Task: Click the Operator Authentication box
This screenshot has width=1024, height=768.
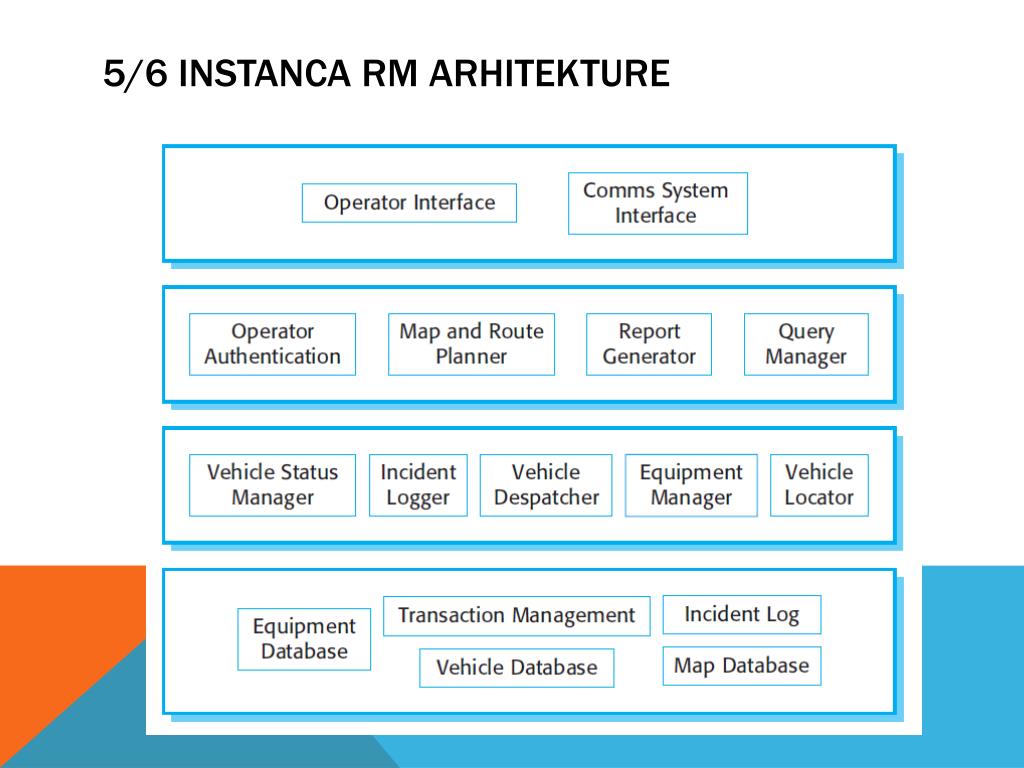Action: tap(272, 344)
